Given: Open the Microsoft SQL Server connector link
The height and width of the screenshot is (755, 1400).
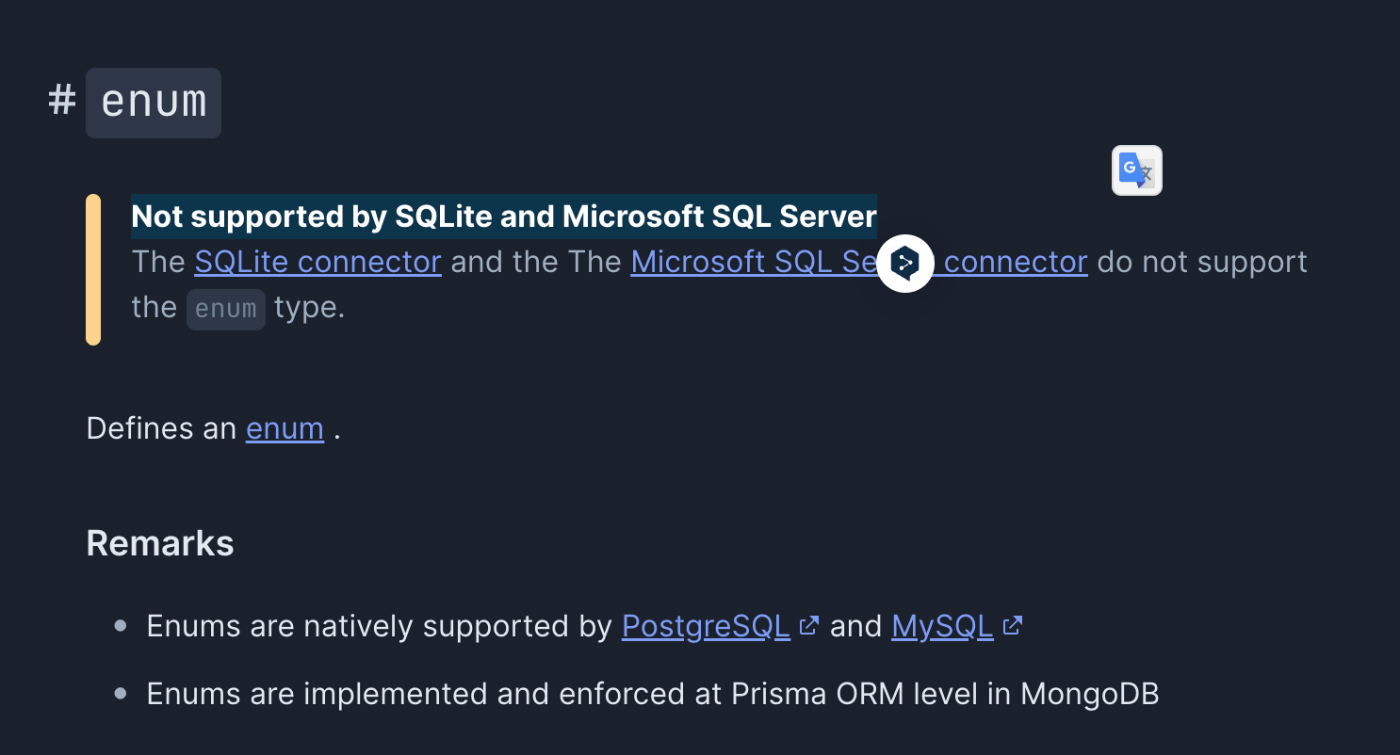Looking at the screenshot, I should (859, 262).
